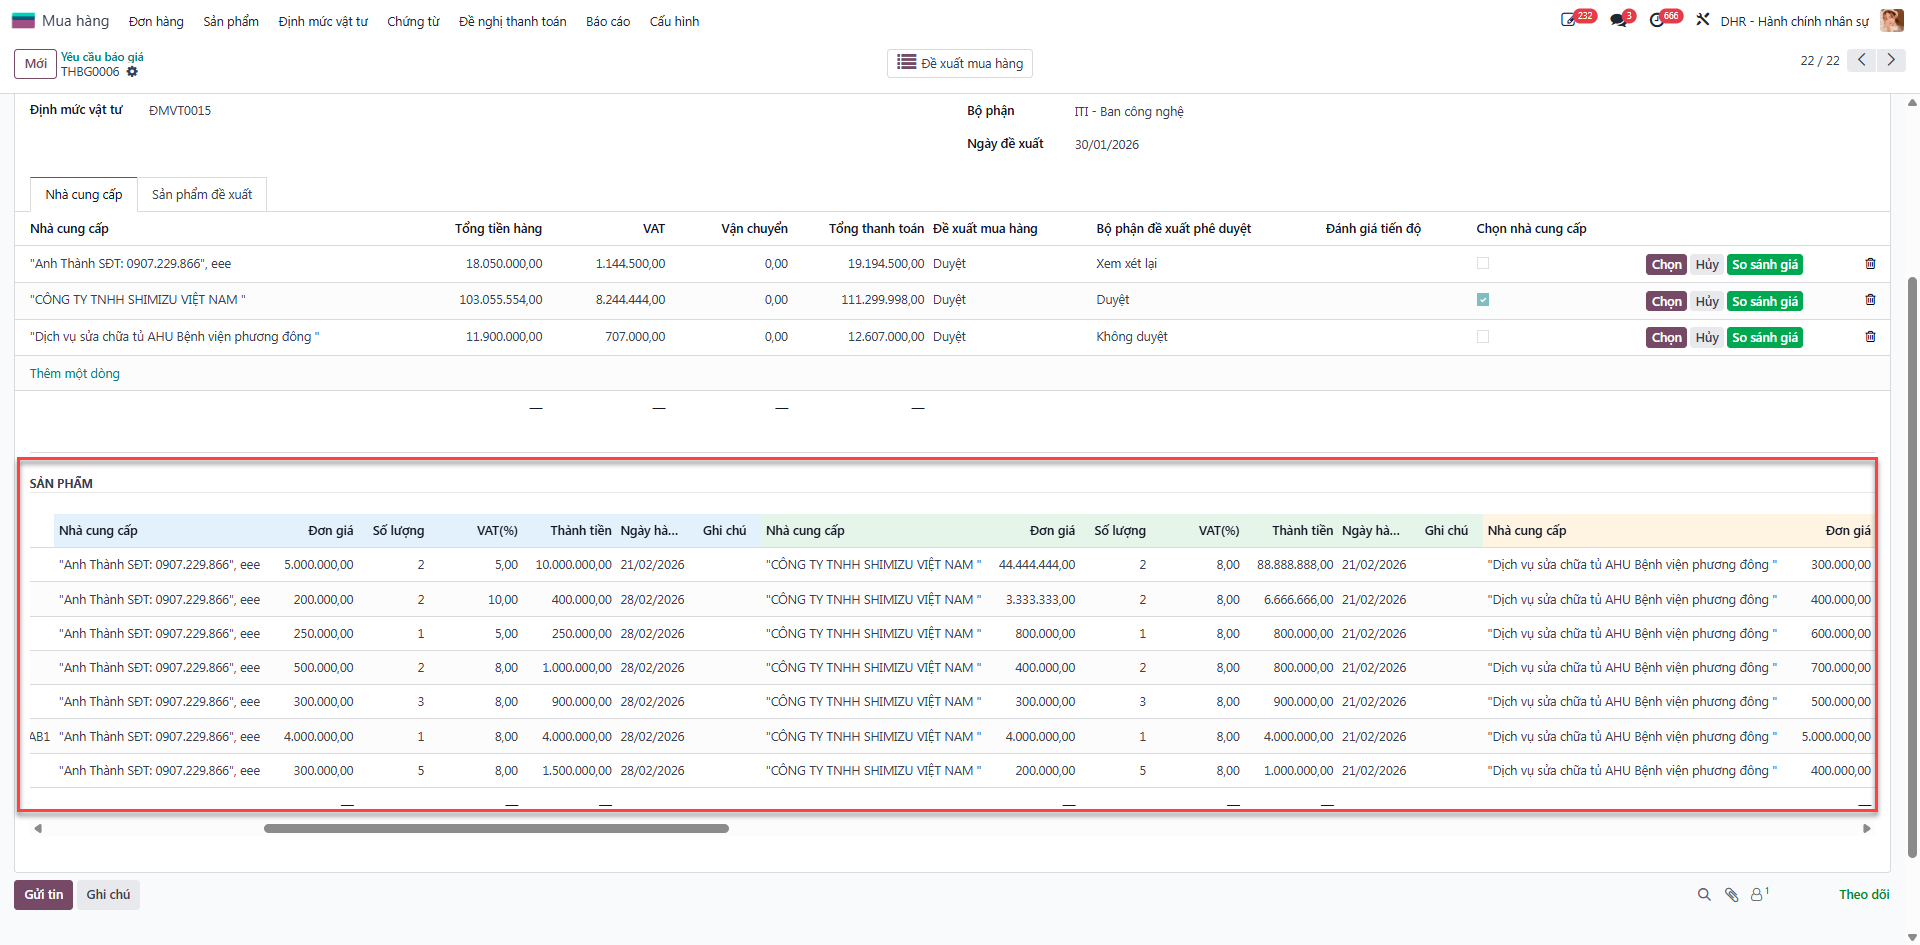This screenshot has height=945, width=1920.
Task: Open the followers person icon
Action: tap(1758, 895)
